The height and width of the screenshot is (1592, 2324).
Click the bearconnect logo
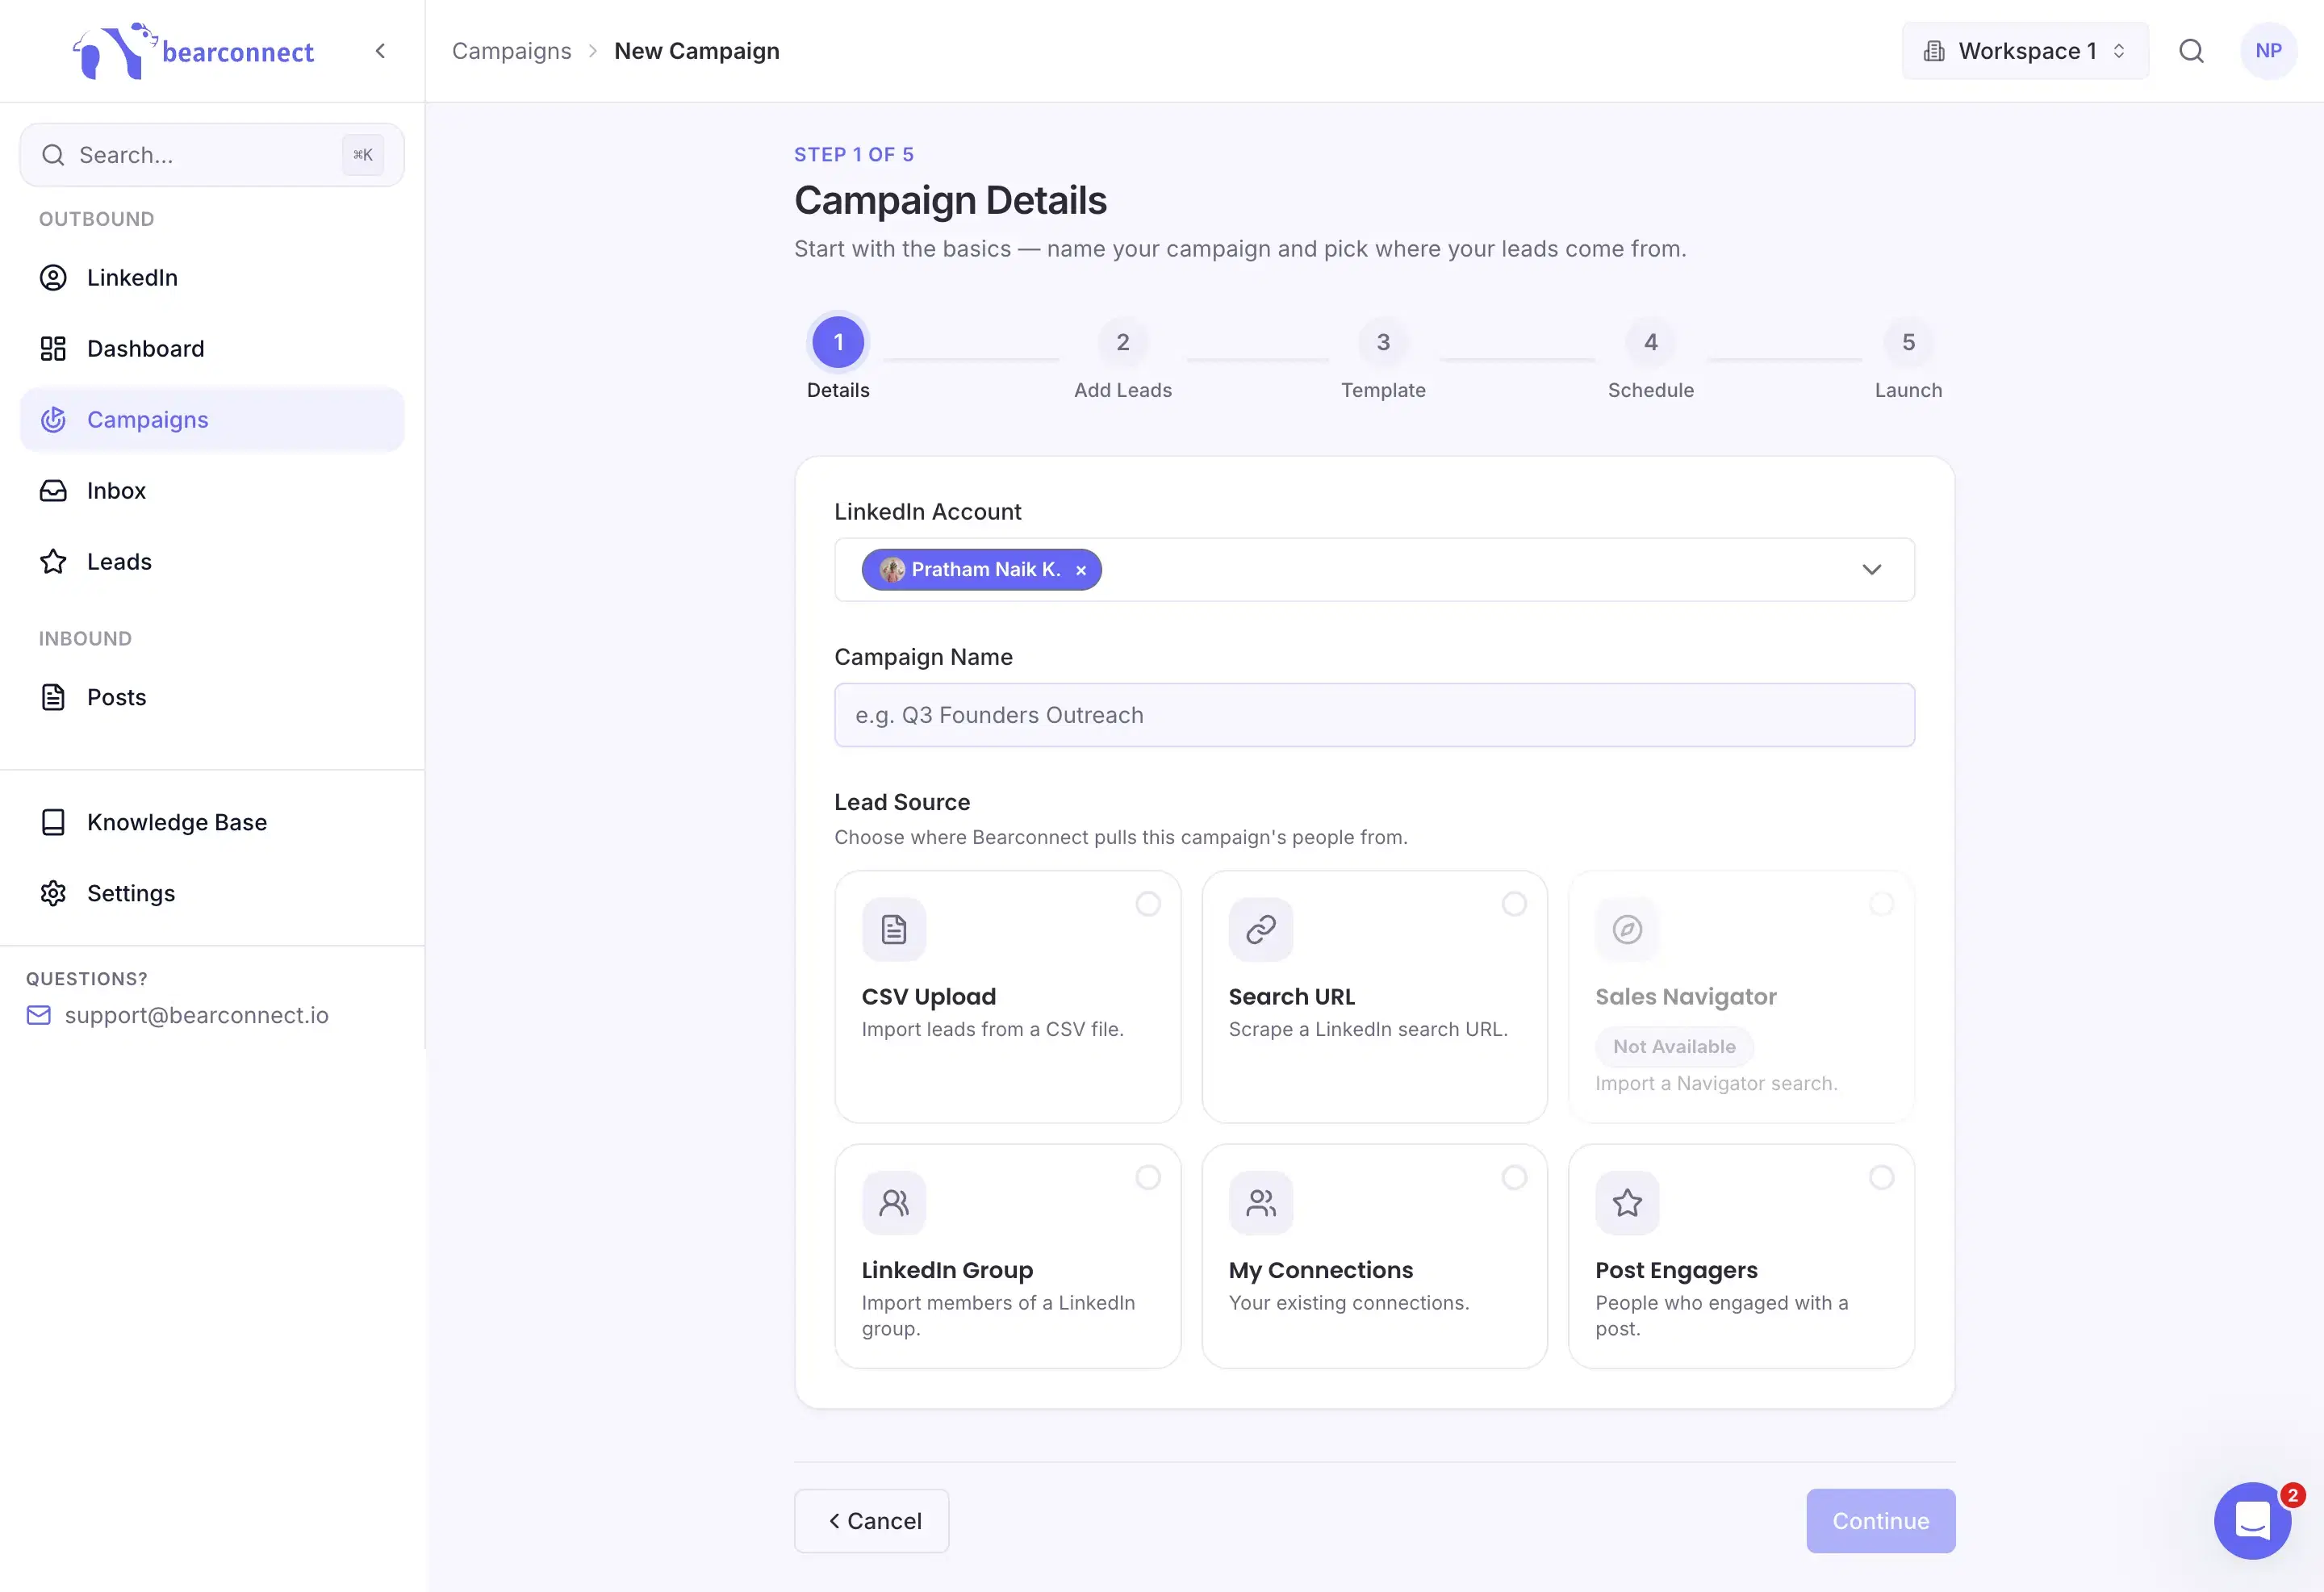[x=193, y=51]
